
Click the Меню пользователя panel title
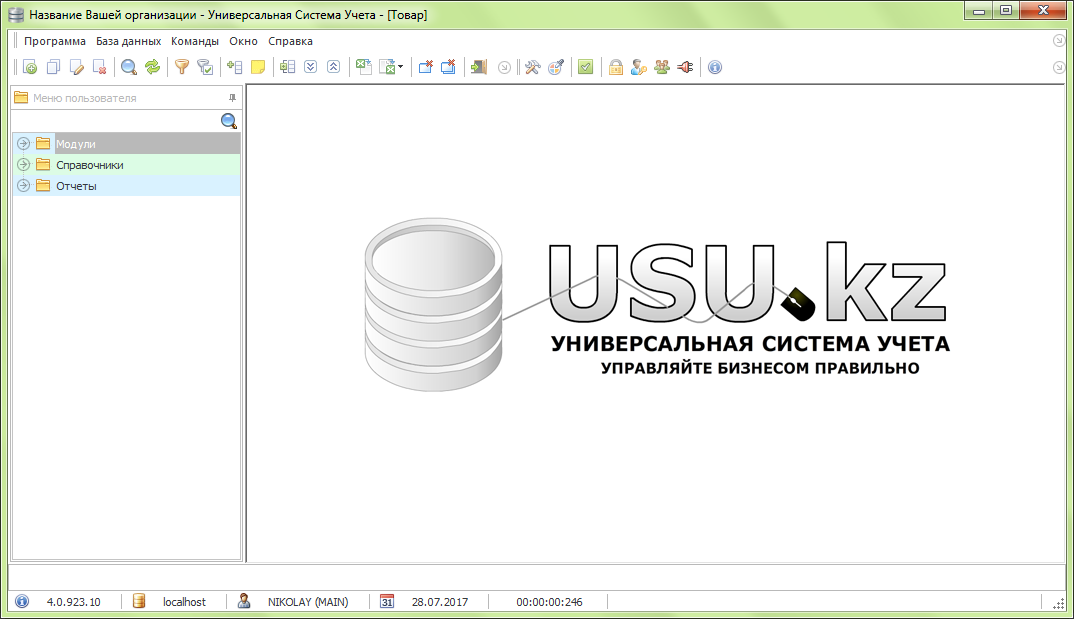[84, 98]
